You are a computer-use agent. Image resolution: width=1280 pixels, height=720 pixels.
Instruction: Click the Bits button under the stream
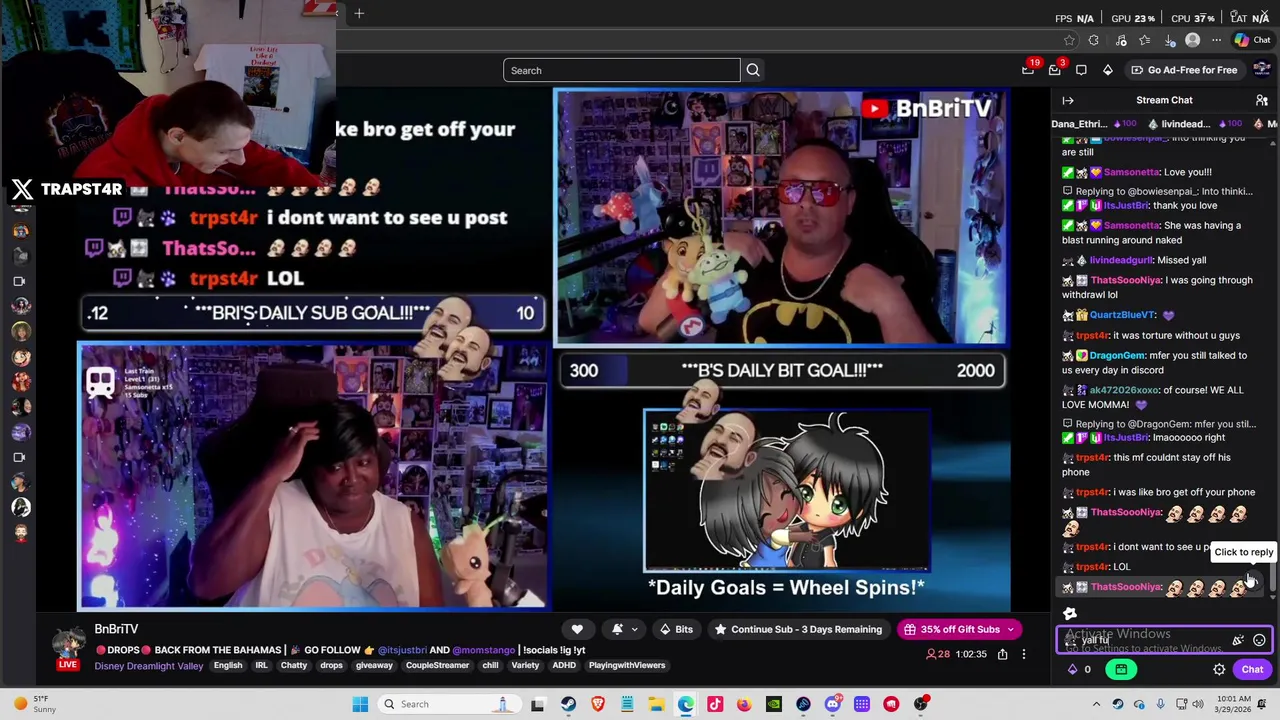click(x=676, y=629)
